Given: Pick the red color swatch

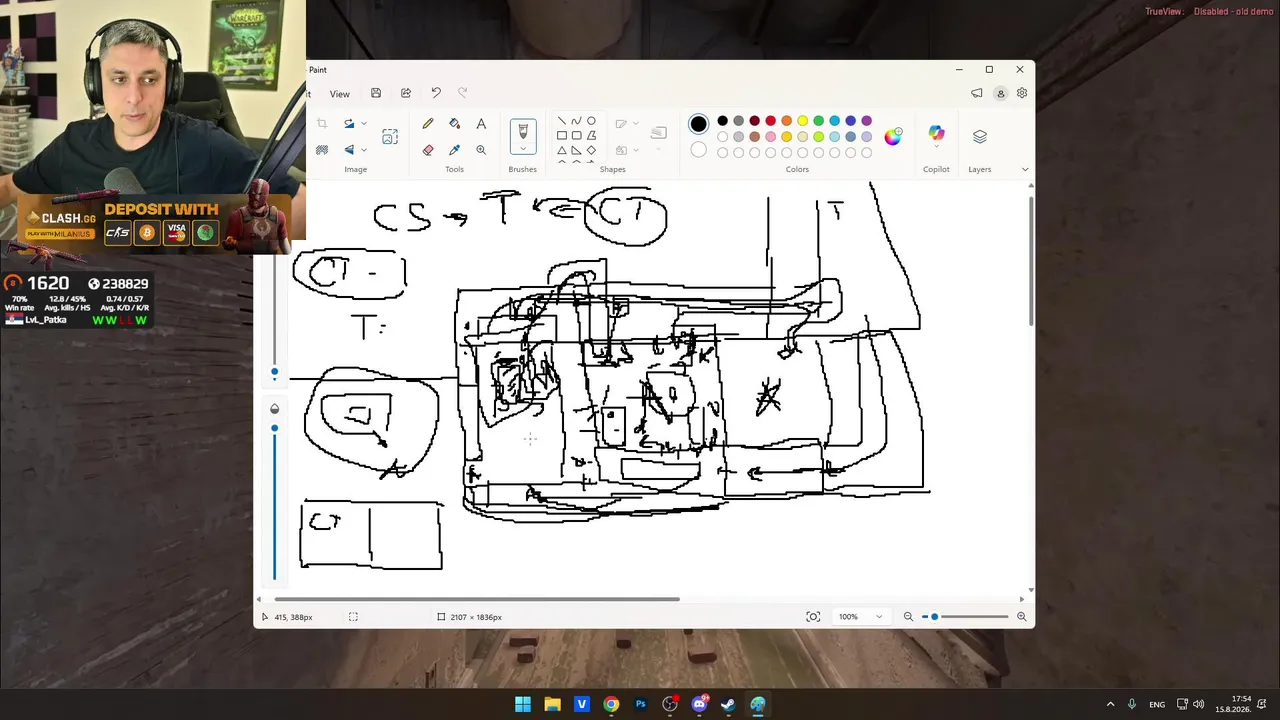Looking at the screenshot, I should pos(770,121).
